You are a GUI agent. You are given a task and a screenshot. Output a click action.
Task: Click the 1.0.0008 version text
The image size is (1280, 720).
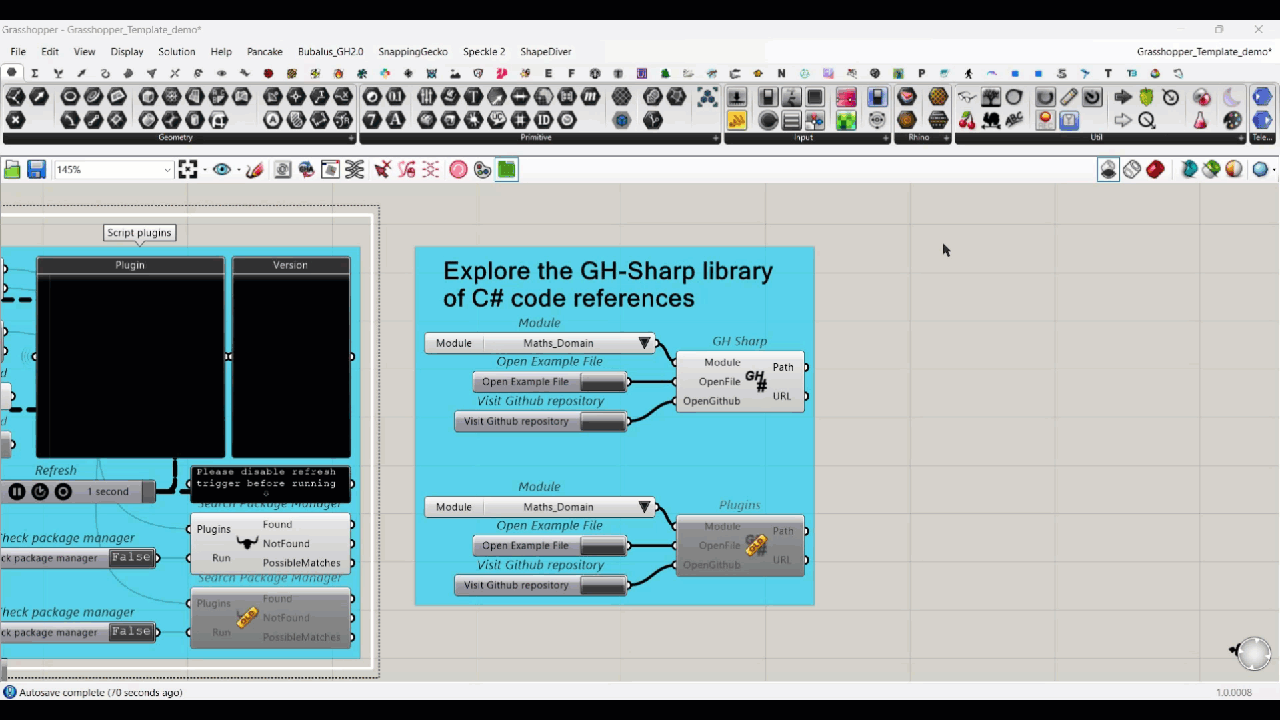click(1233, 692)
